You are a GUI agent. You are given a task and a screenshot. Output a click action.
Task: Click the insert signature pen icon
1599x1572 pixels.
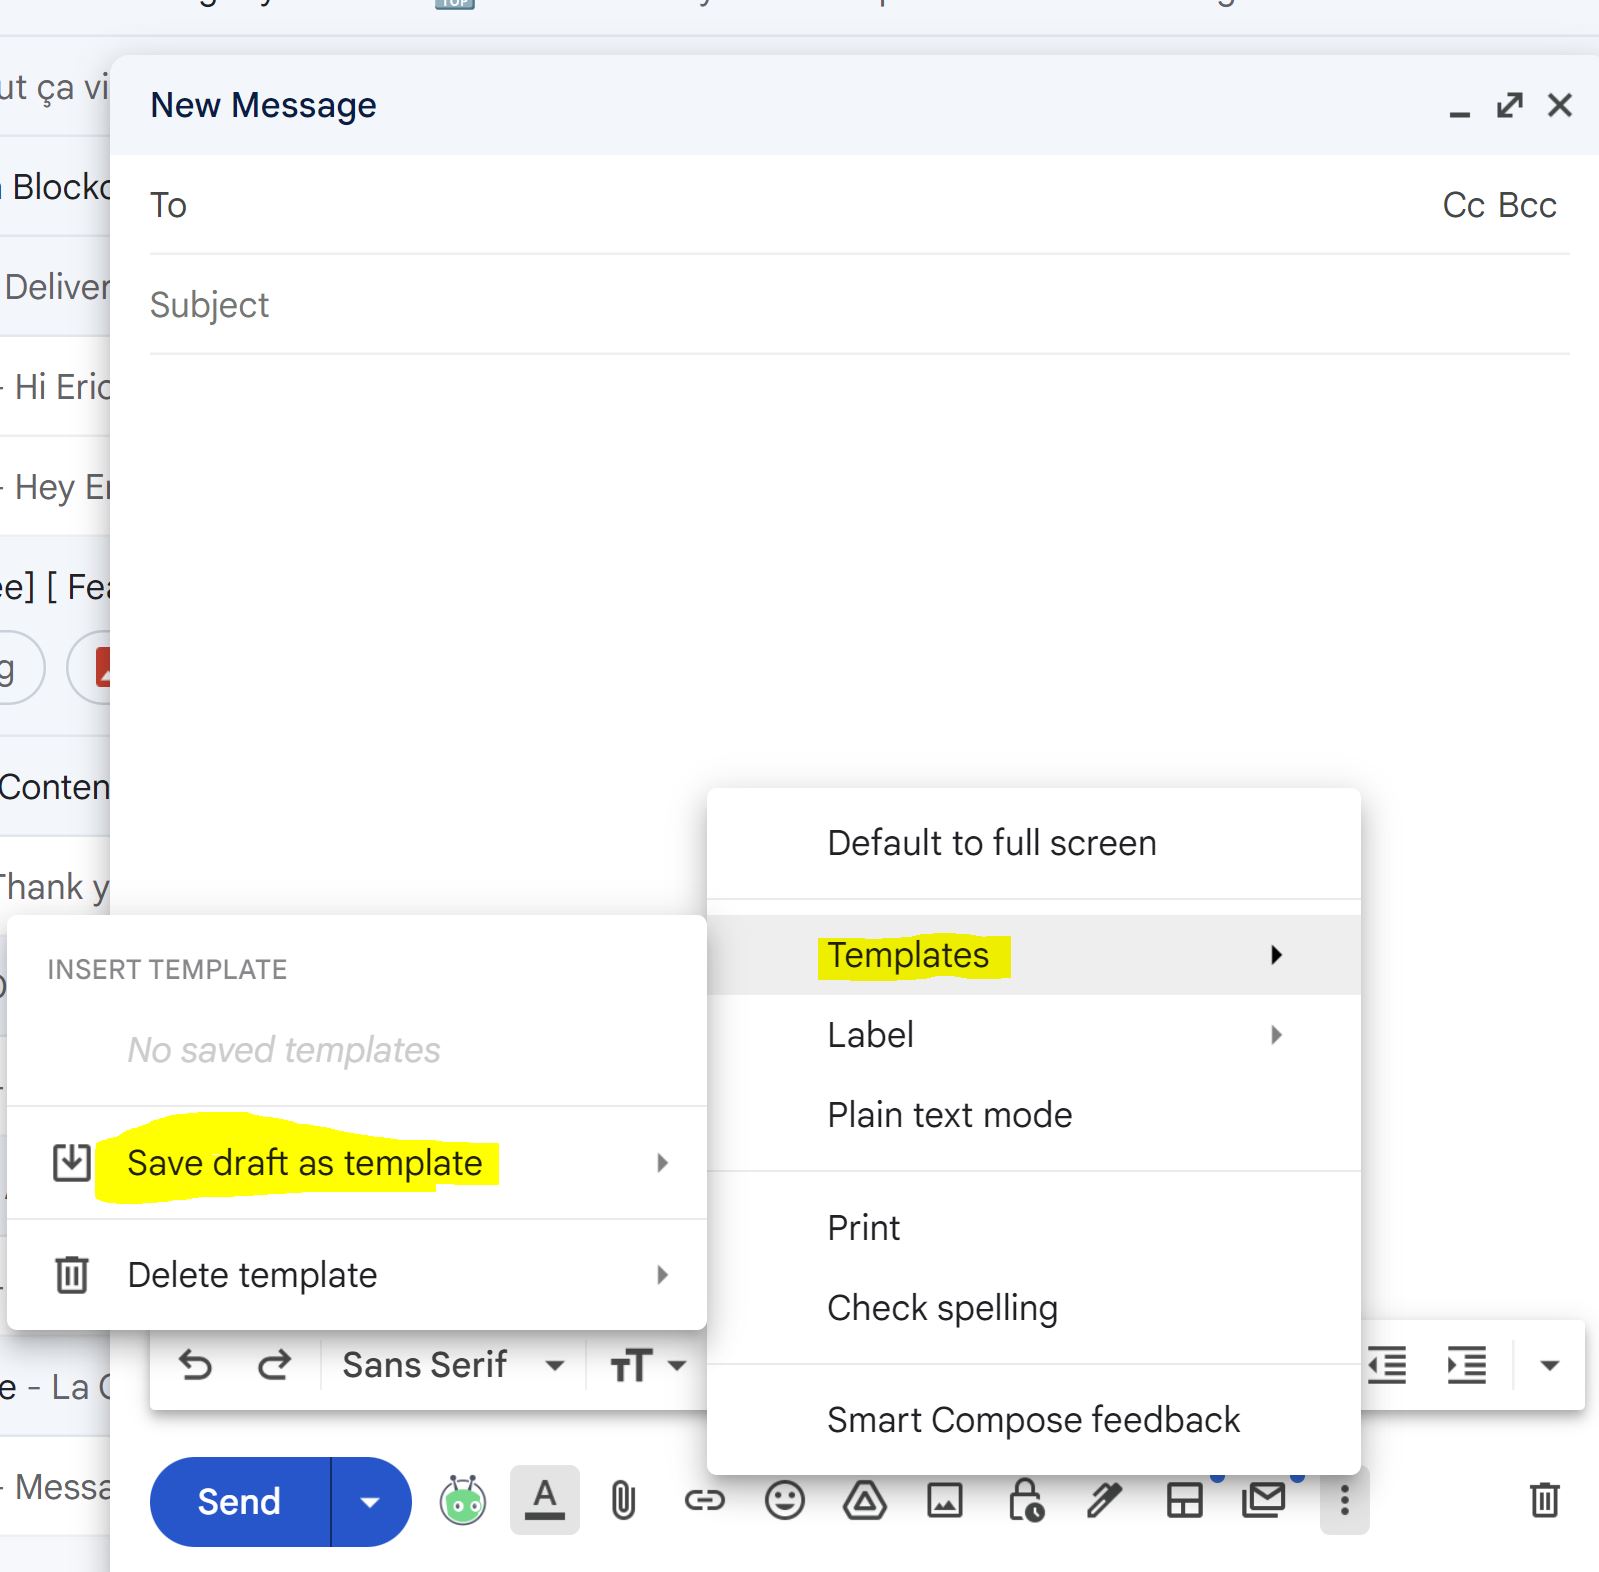[1105, 1501]
